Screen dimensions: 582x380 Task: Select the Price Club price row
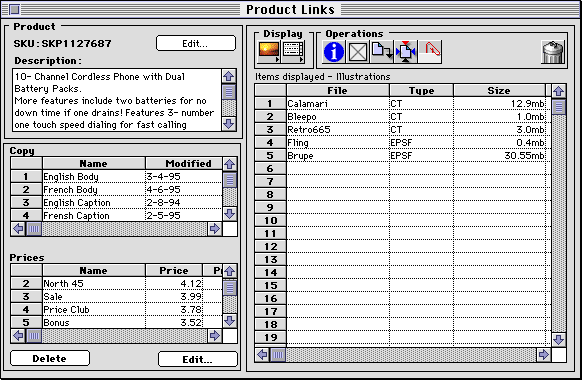[117, 309]
